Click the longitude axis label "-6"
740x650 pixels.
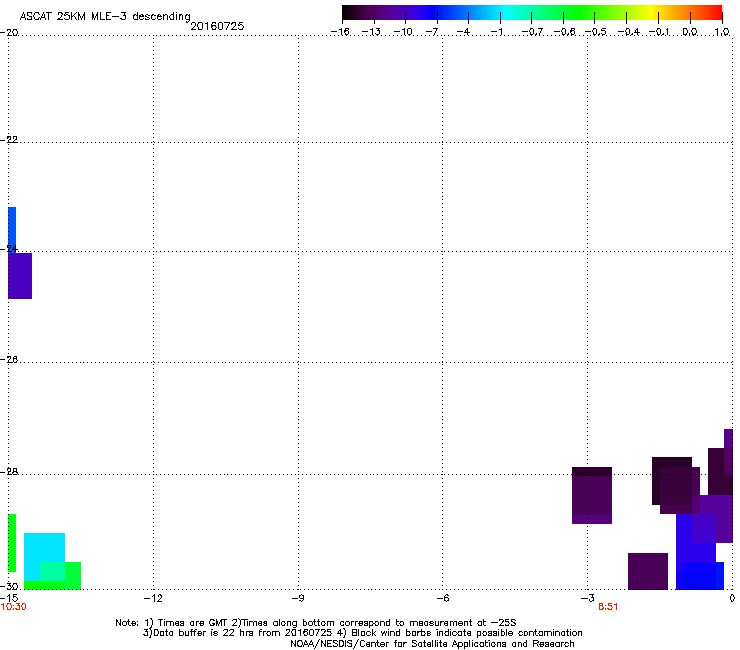442,599
